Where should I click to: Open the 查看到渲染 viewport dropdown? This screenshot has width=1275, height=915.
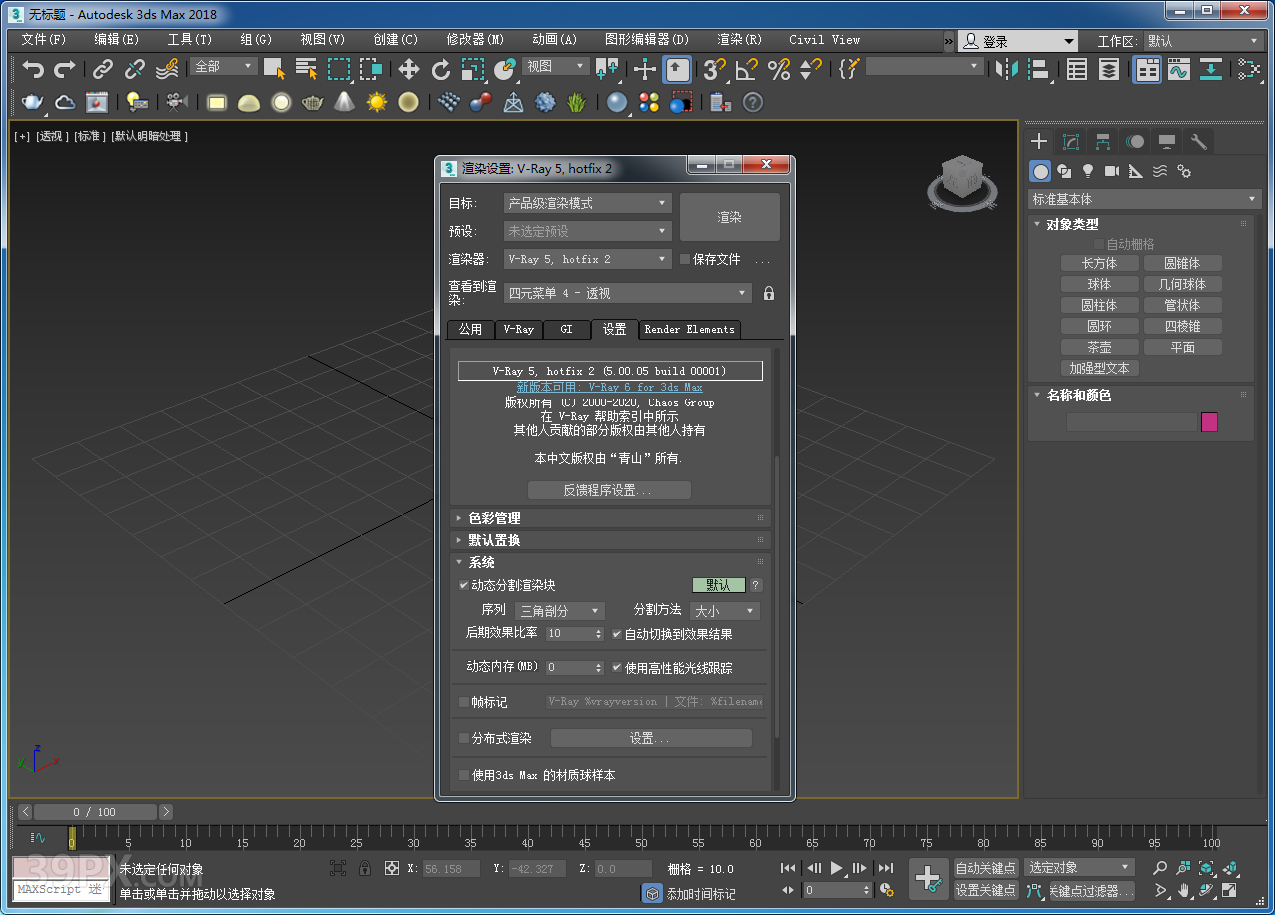627,293
